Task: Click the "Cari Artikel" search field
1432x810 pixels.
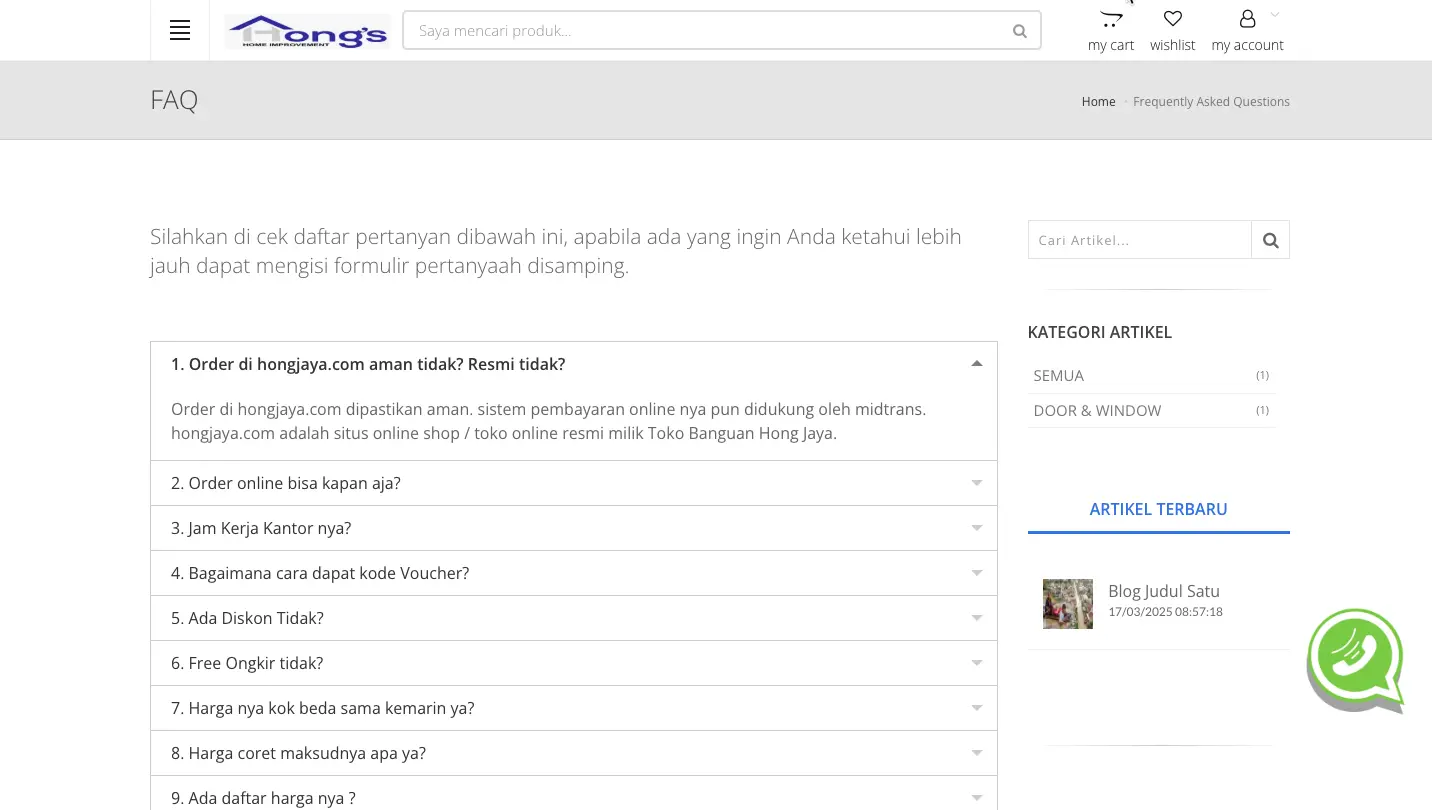Action: tap(1139, 240)
